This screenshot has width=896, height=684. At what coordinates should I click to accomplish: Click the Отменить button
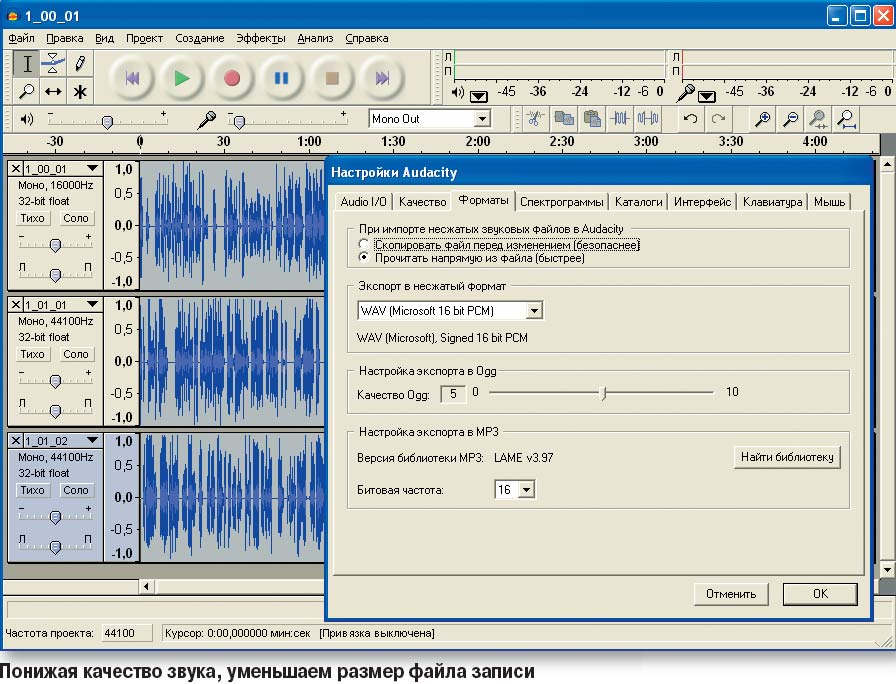[730, 594]
